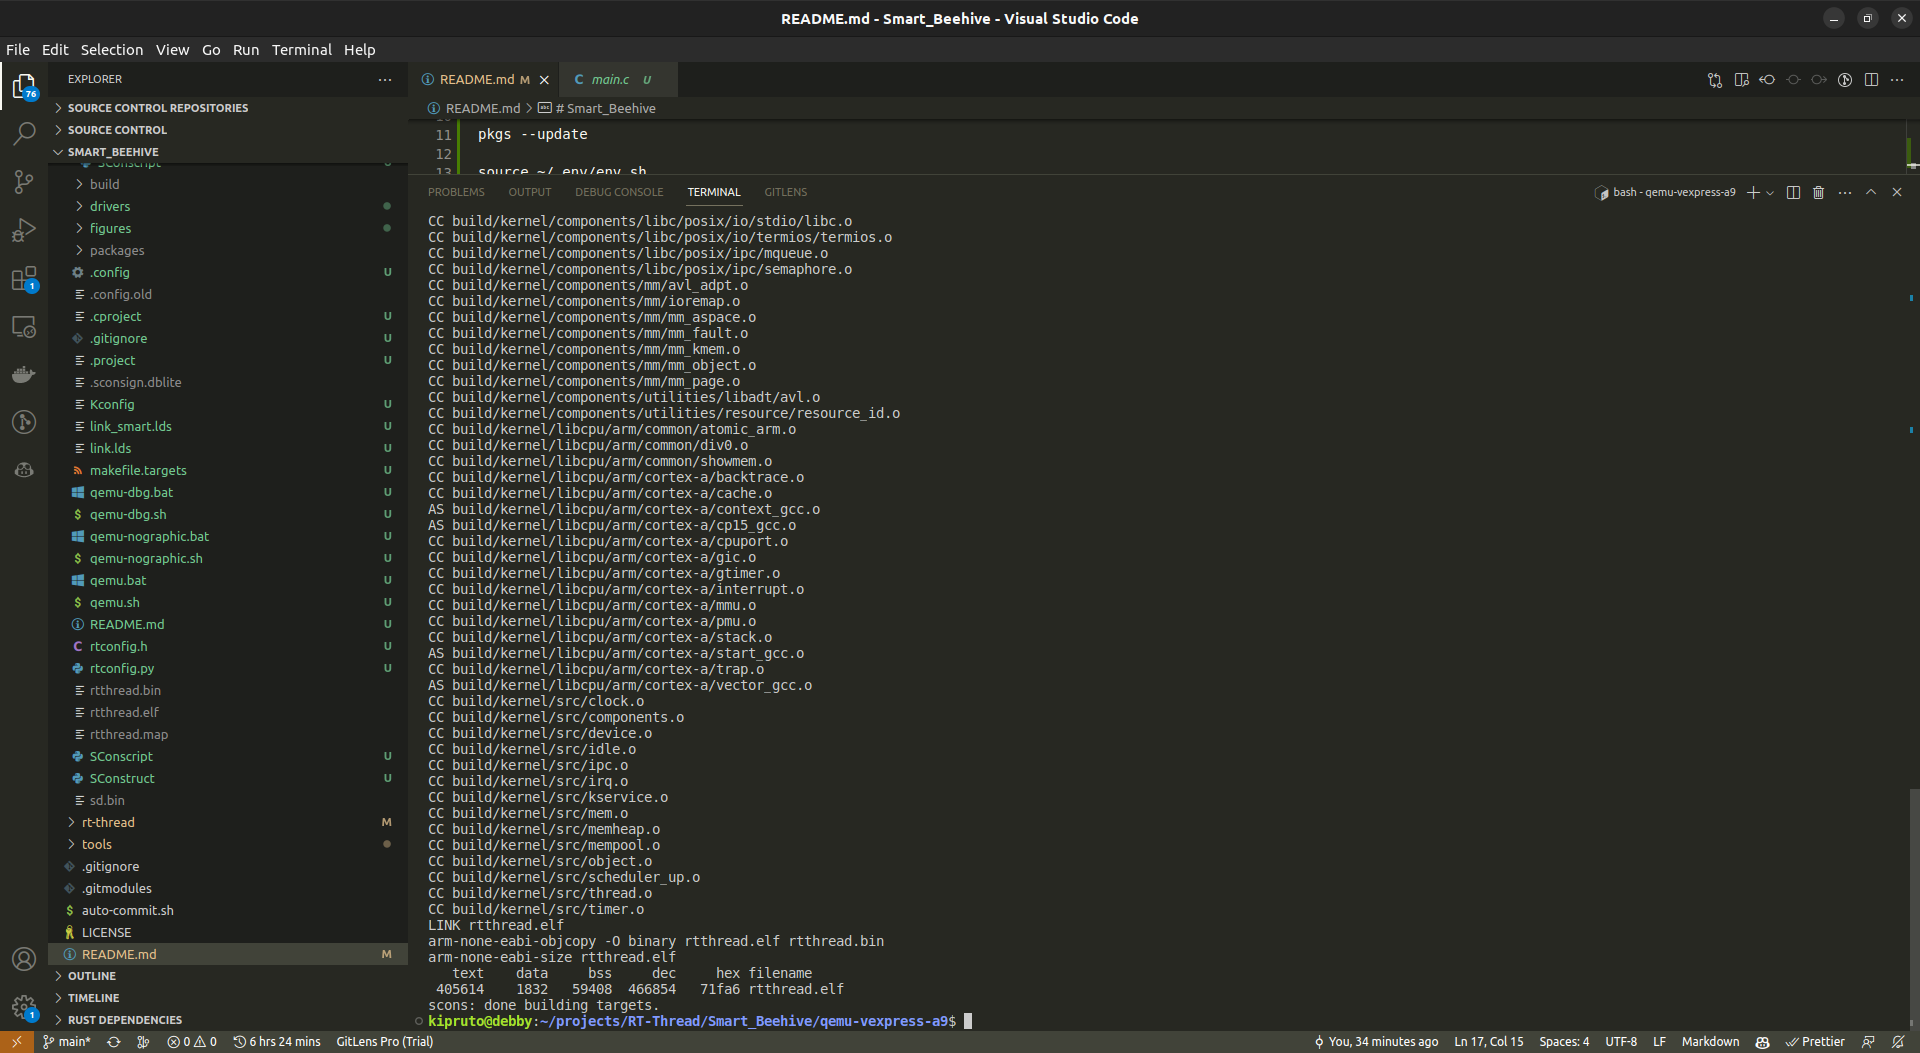Click the main* git branch button
This screenshot has height=1053, width=1920.
pyautogui.click(x=67, y=1041)
